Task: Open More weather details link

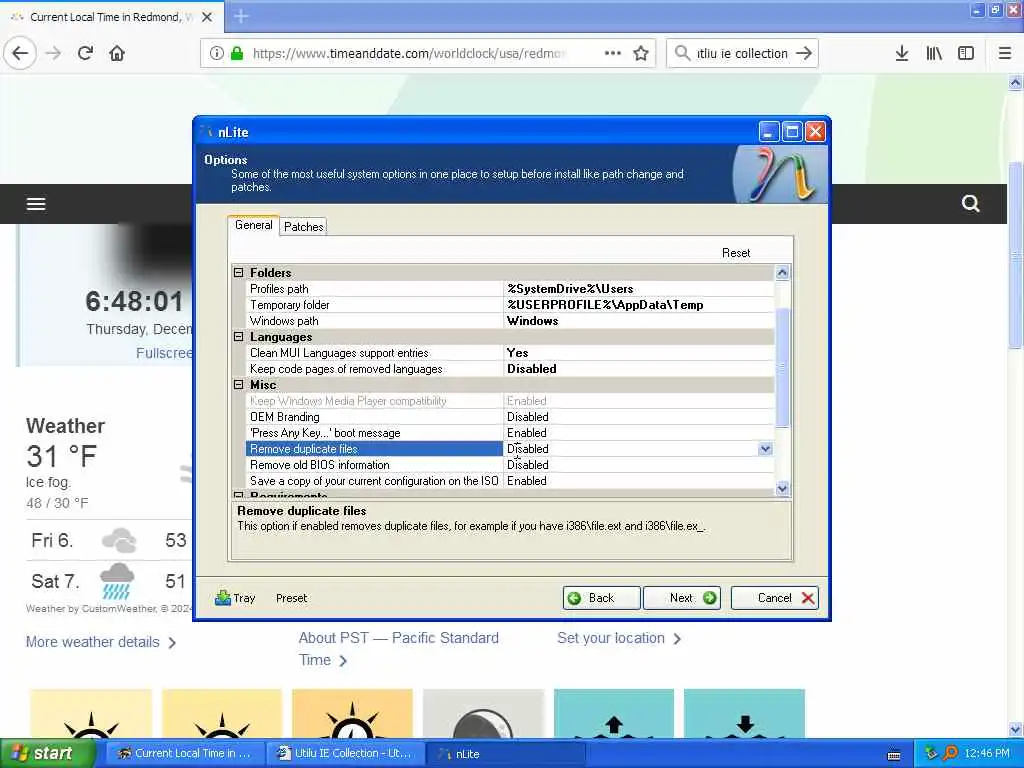Action: 101,642
